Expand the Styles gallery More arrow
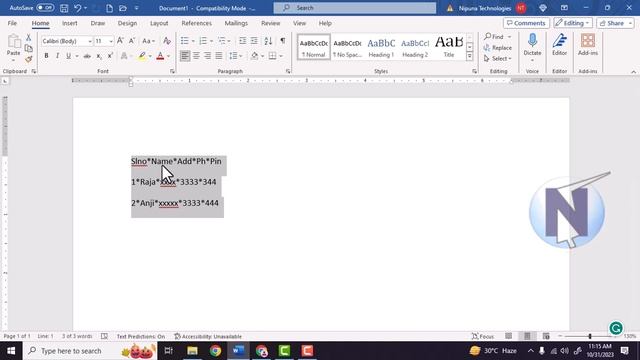Screen dimensions: 640x360 (469, 56)
